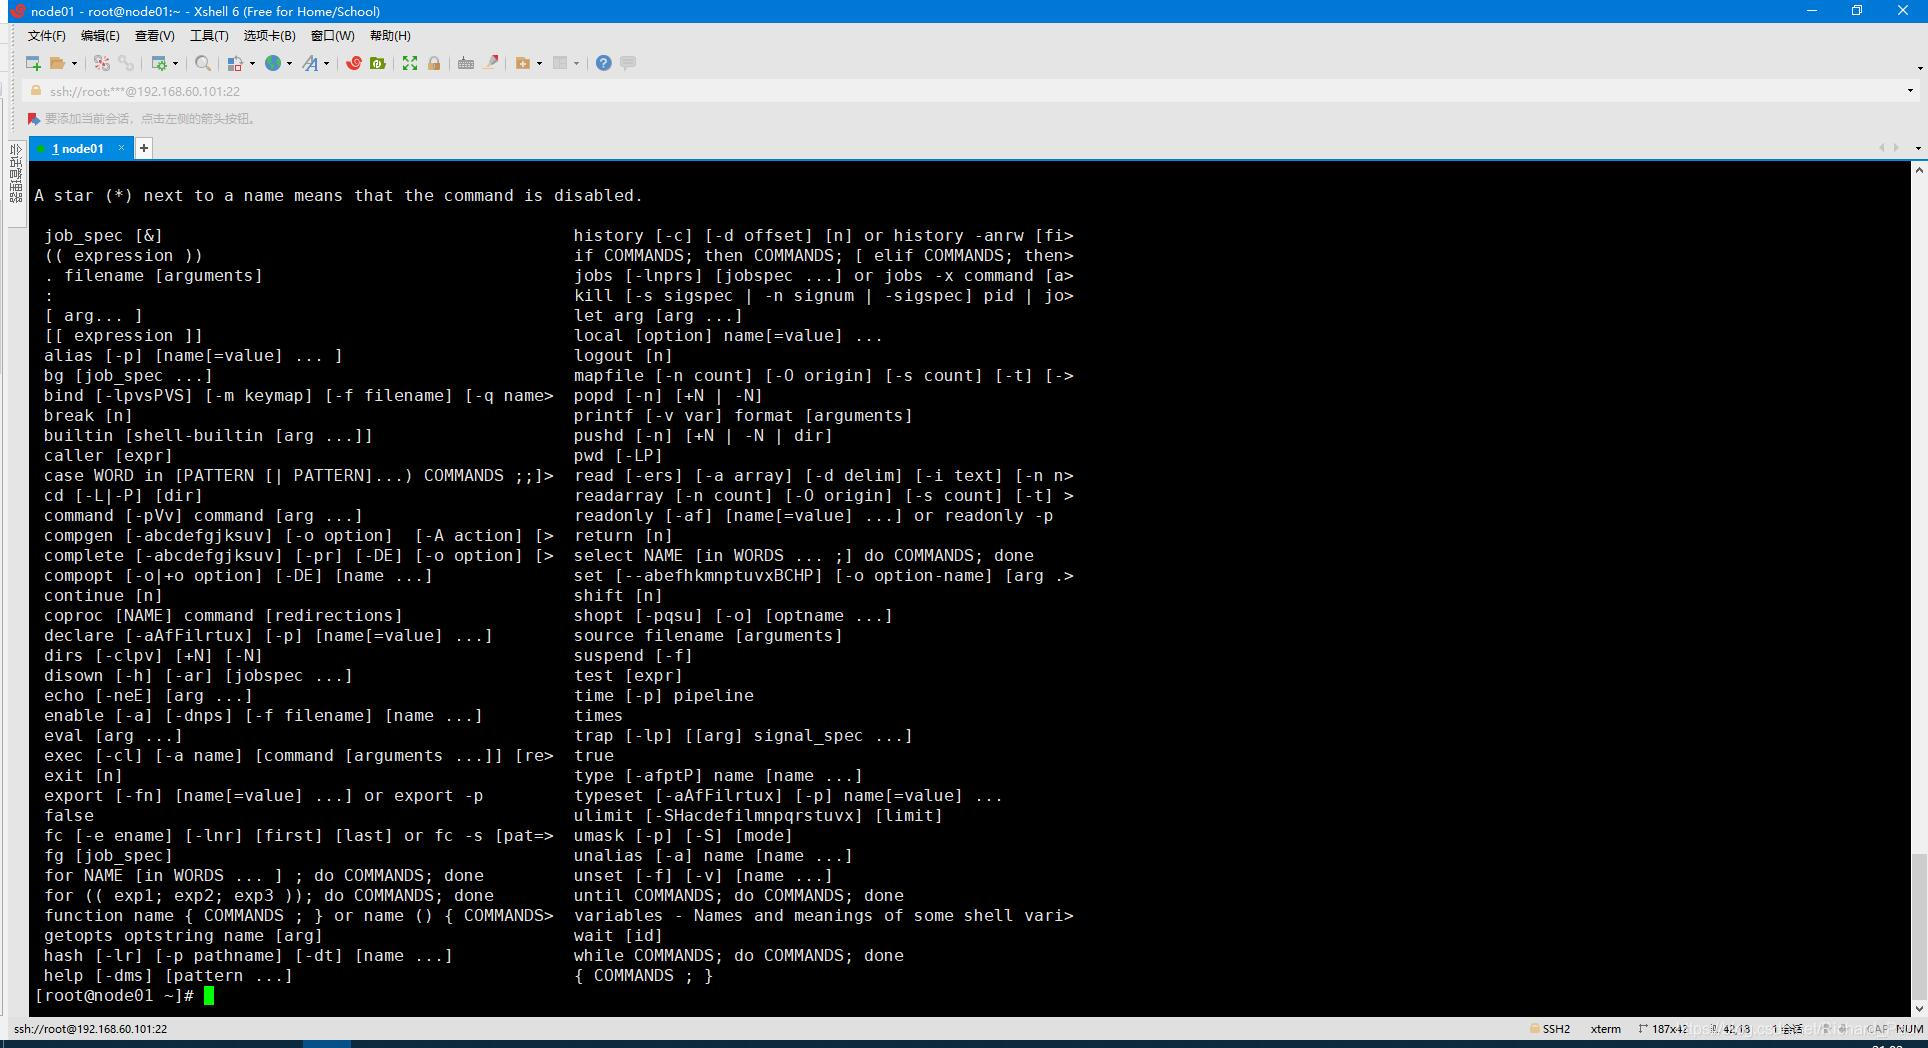Click the Find magnifier icon
1928x1048 pixels.
pos(203,63)
